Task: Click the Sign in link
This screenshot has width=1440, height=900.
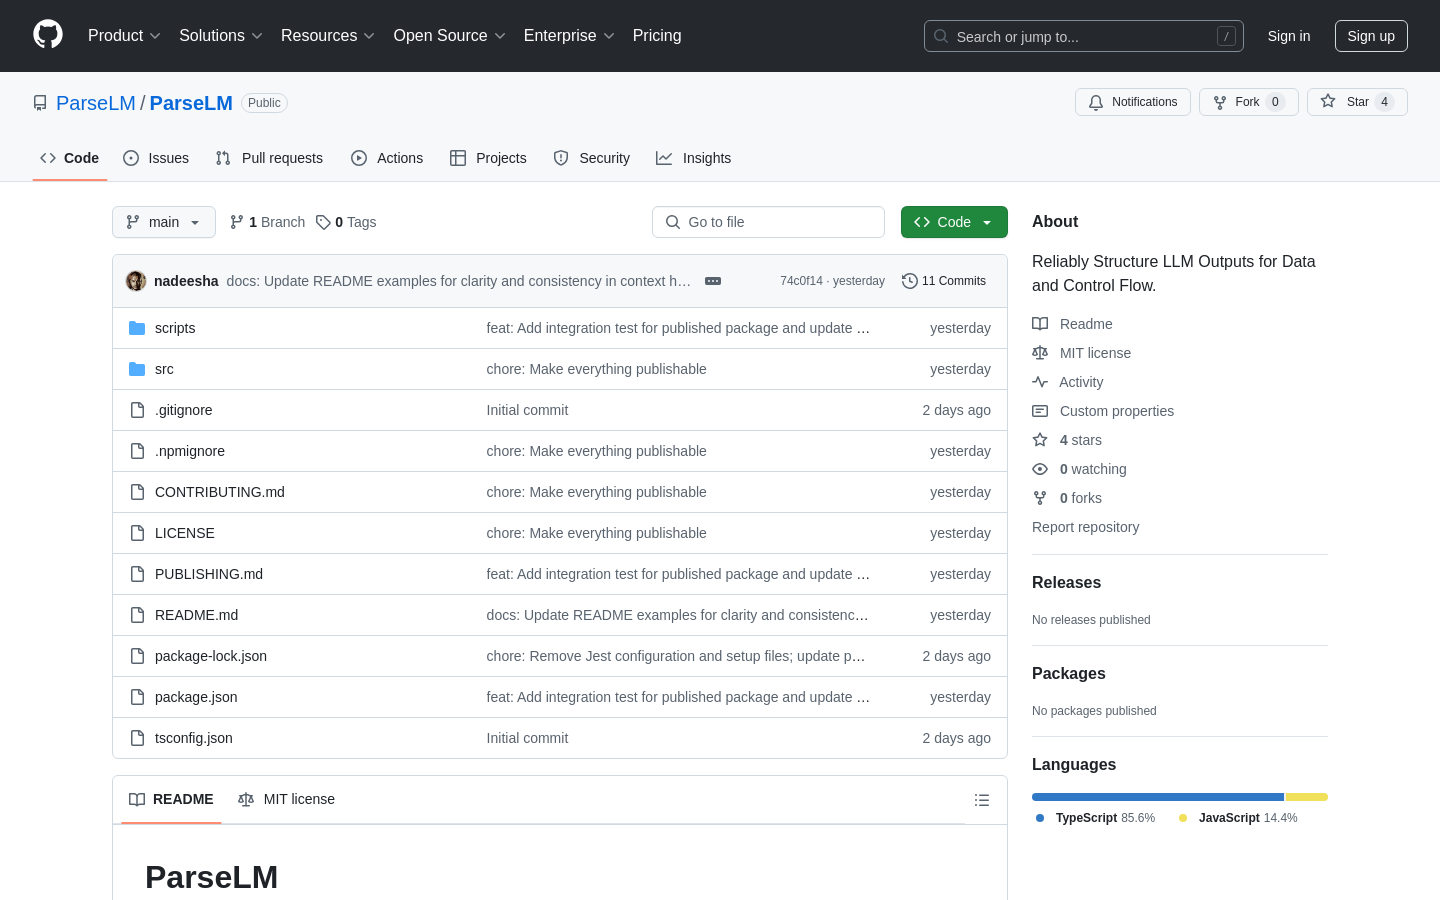Action: 1289,36
